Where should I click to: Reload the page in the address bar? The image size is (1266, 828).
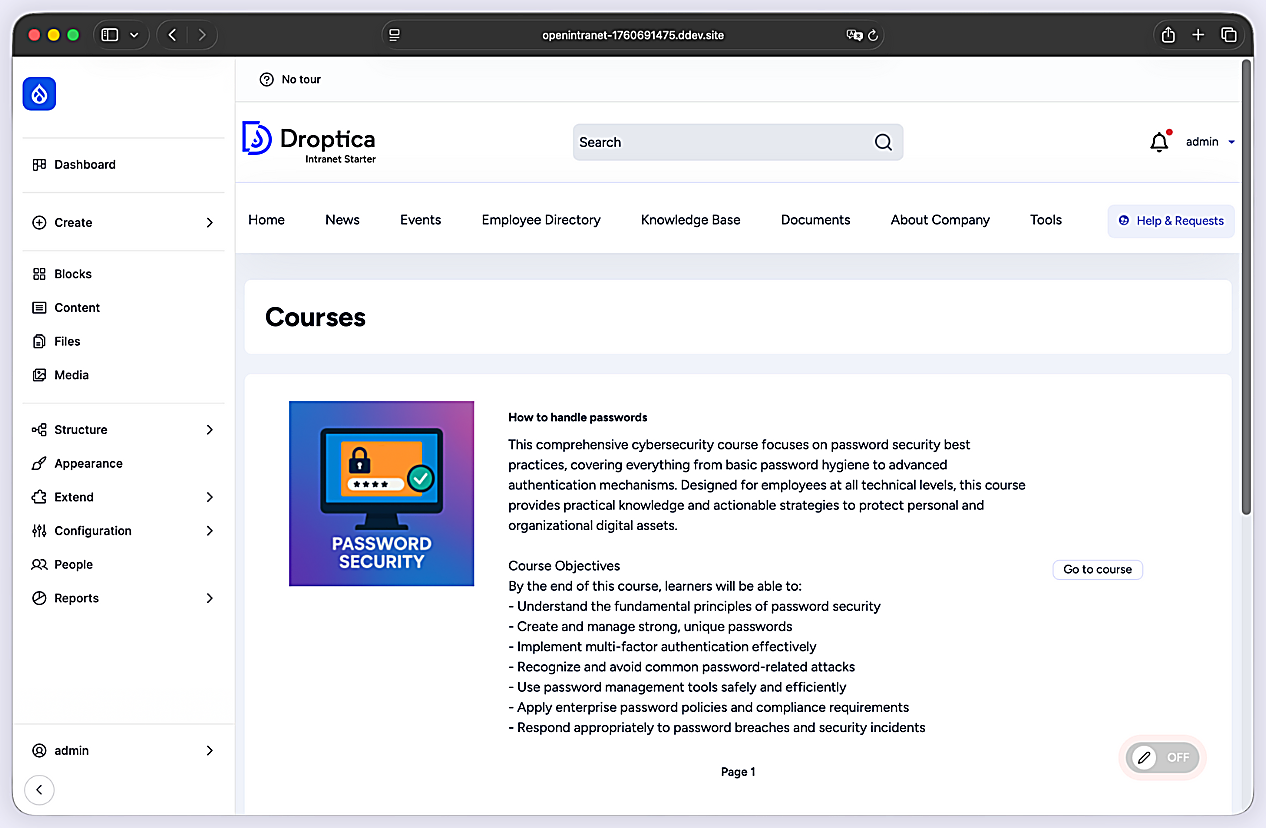[873, 35]
